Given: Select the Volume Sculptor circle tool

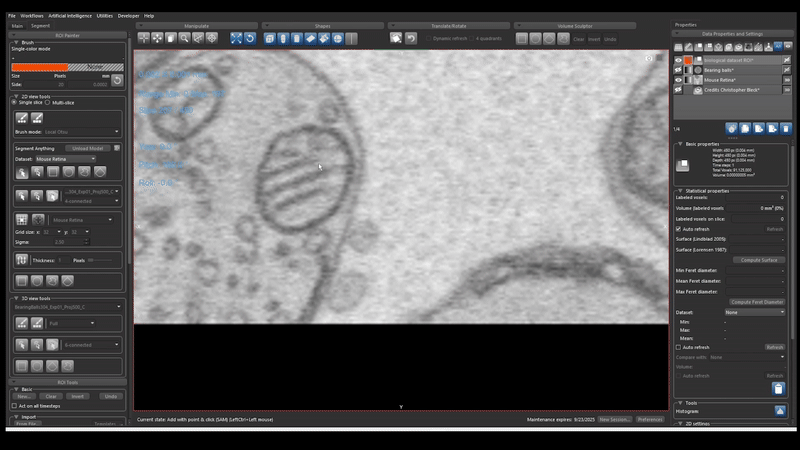Looking at the screenshot, I should (535, 39).
